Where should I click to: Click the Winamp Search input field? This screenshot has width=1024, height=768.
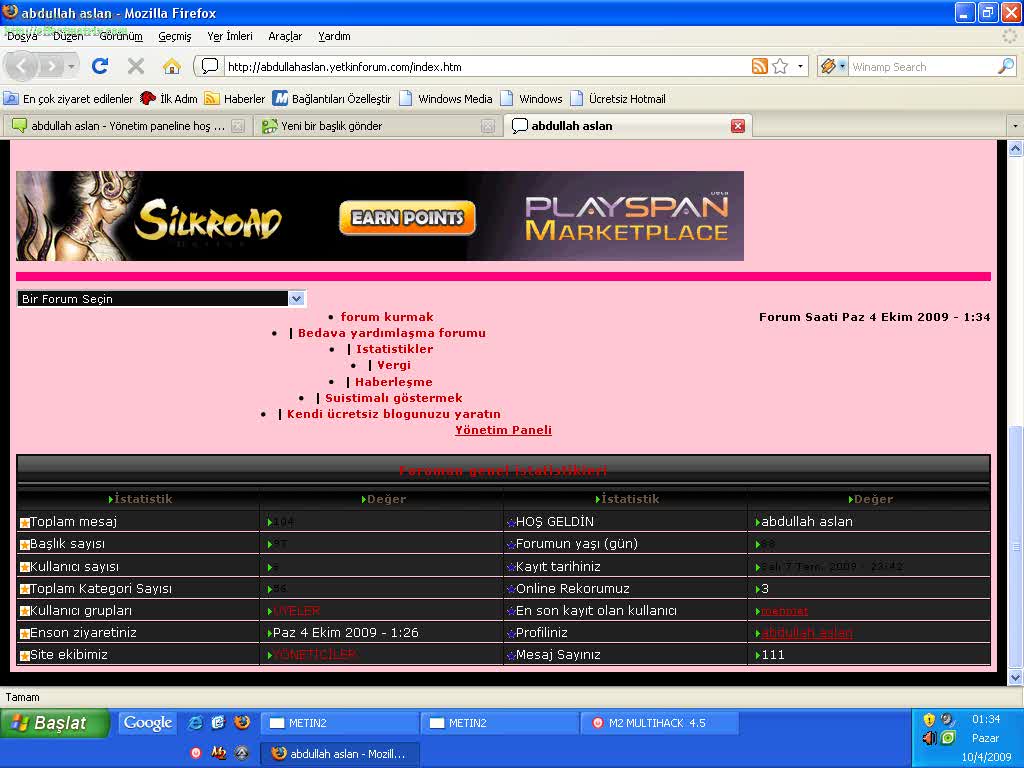(922, 66)
